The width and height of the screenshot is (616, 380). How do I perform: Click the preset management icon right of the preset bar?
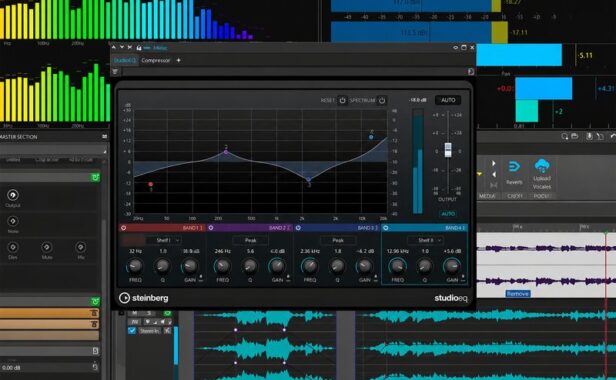pos(471,72)
